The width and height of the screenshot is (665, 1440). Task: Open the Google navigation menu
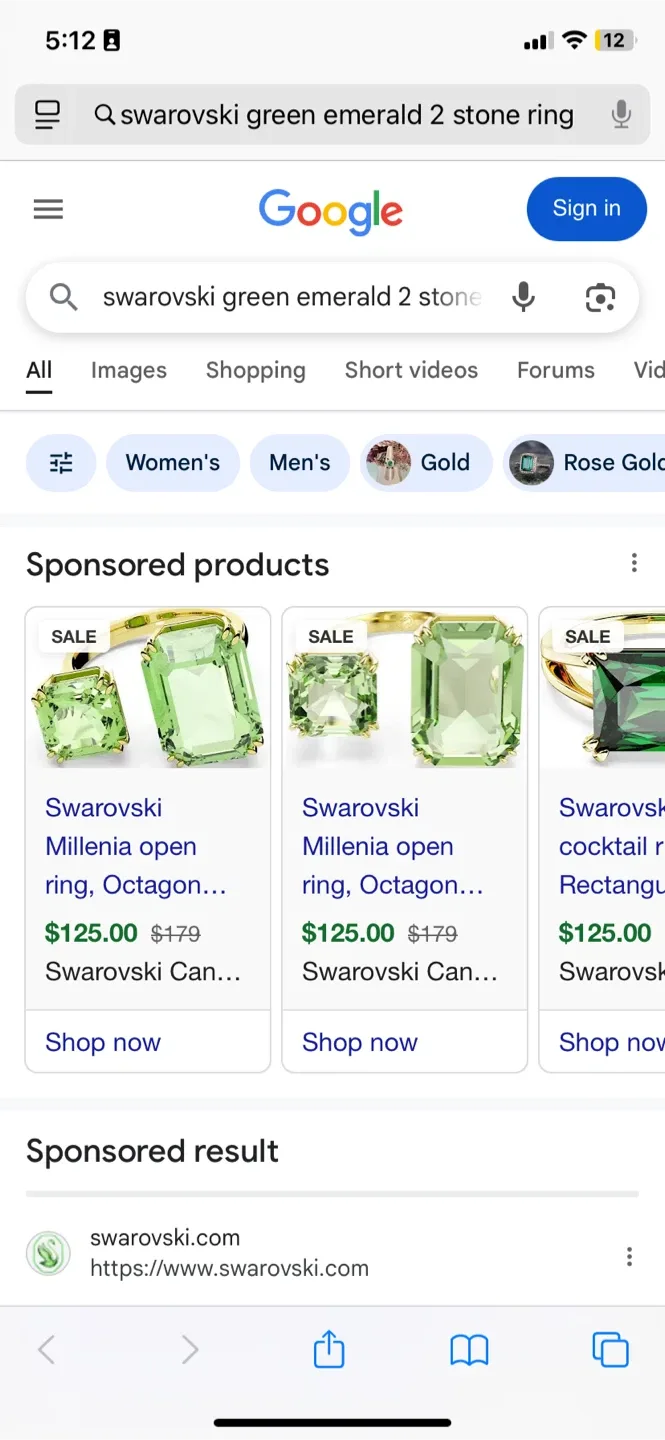click(x=47, y=209)
